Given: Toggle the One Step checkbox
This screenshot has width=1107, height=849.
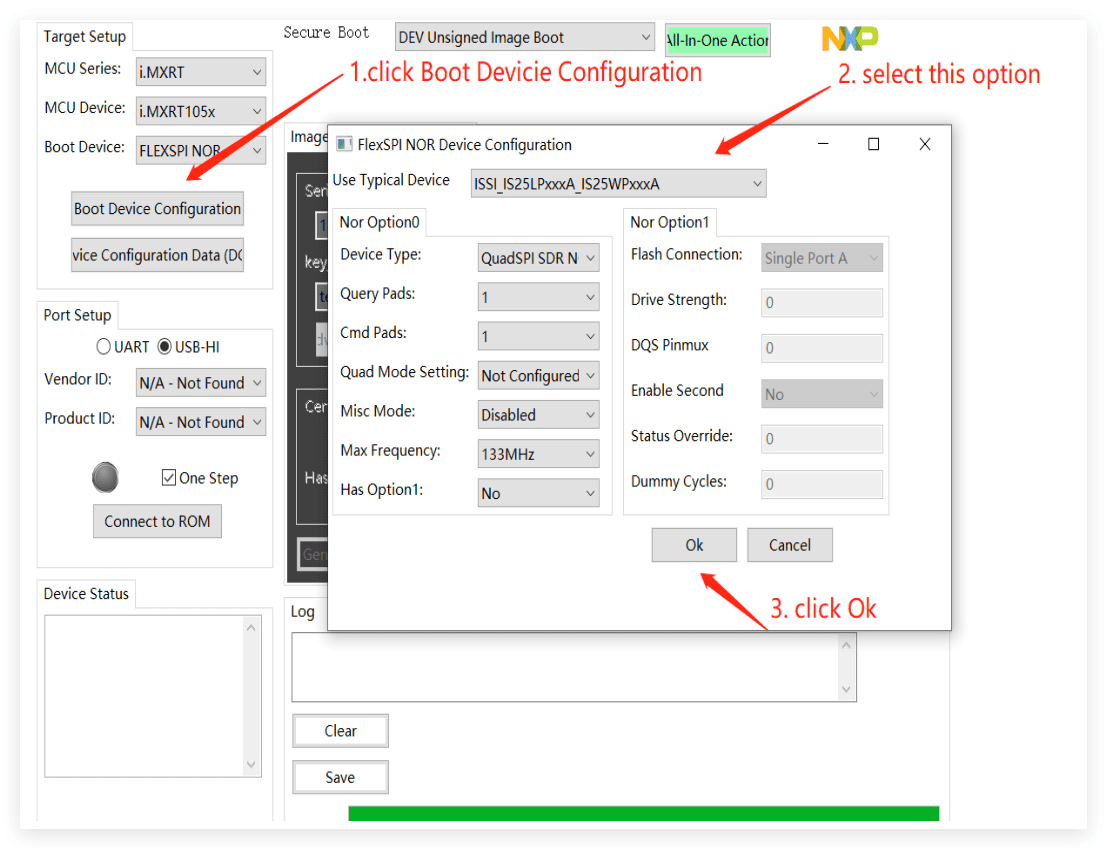Looking at the screenshot, I should point(169,478).
